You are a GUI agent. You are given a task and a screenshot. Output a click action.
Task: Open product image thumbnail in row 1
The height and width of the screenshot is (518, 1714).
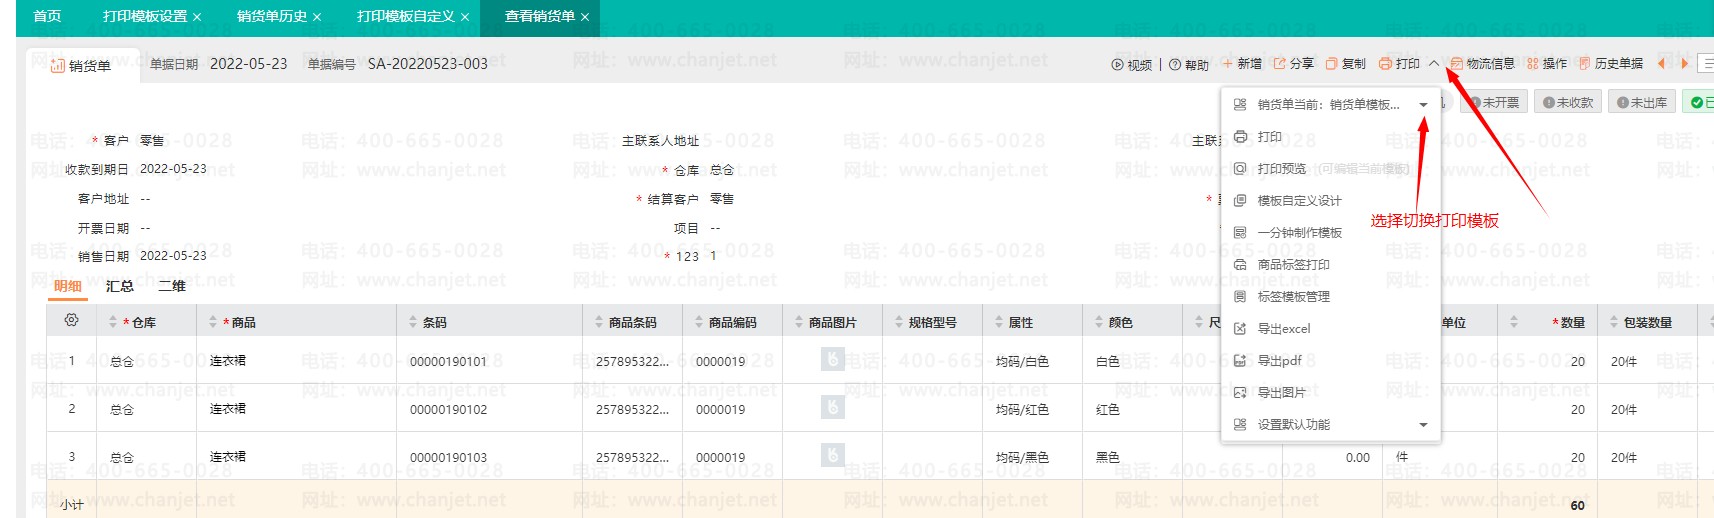pyautogui.click(x=832, y=359)
